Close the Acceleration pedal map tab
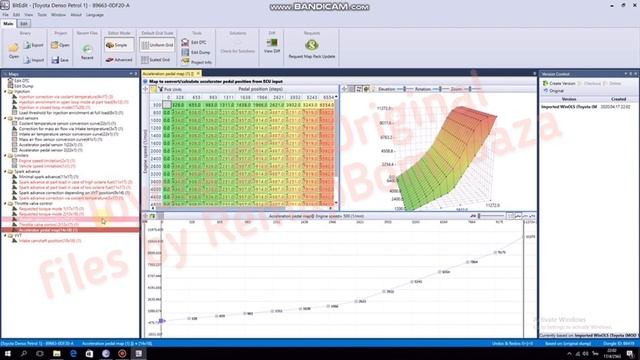Viewport: 640px width, 360px height. click(198, 73)
